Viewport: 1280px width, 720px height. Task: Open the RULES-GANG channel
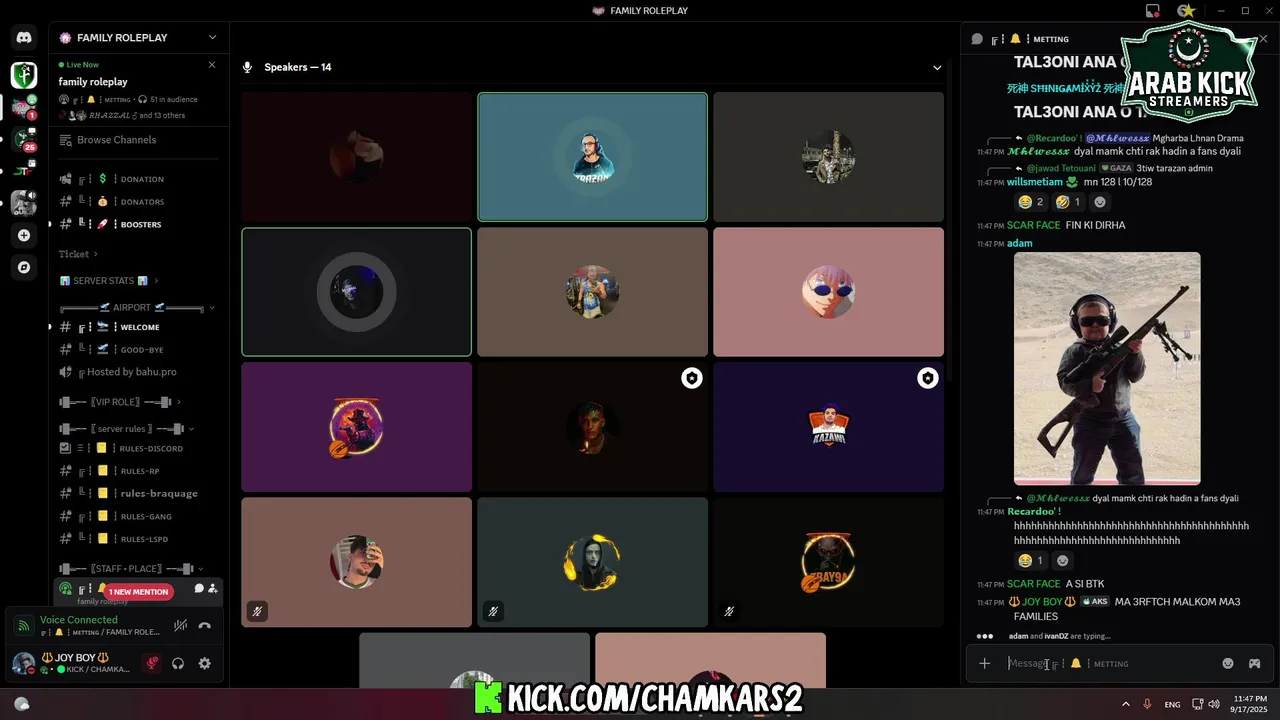(138, 517)
